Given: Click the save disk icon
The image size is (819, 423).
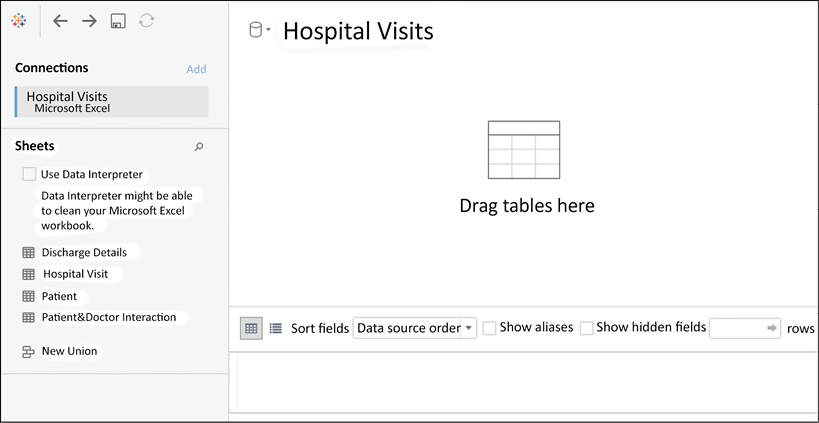Looking at the screenshot, I should [x=118, y=21].
